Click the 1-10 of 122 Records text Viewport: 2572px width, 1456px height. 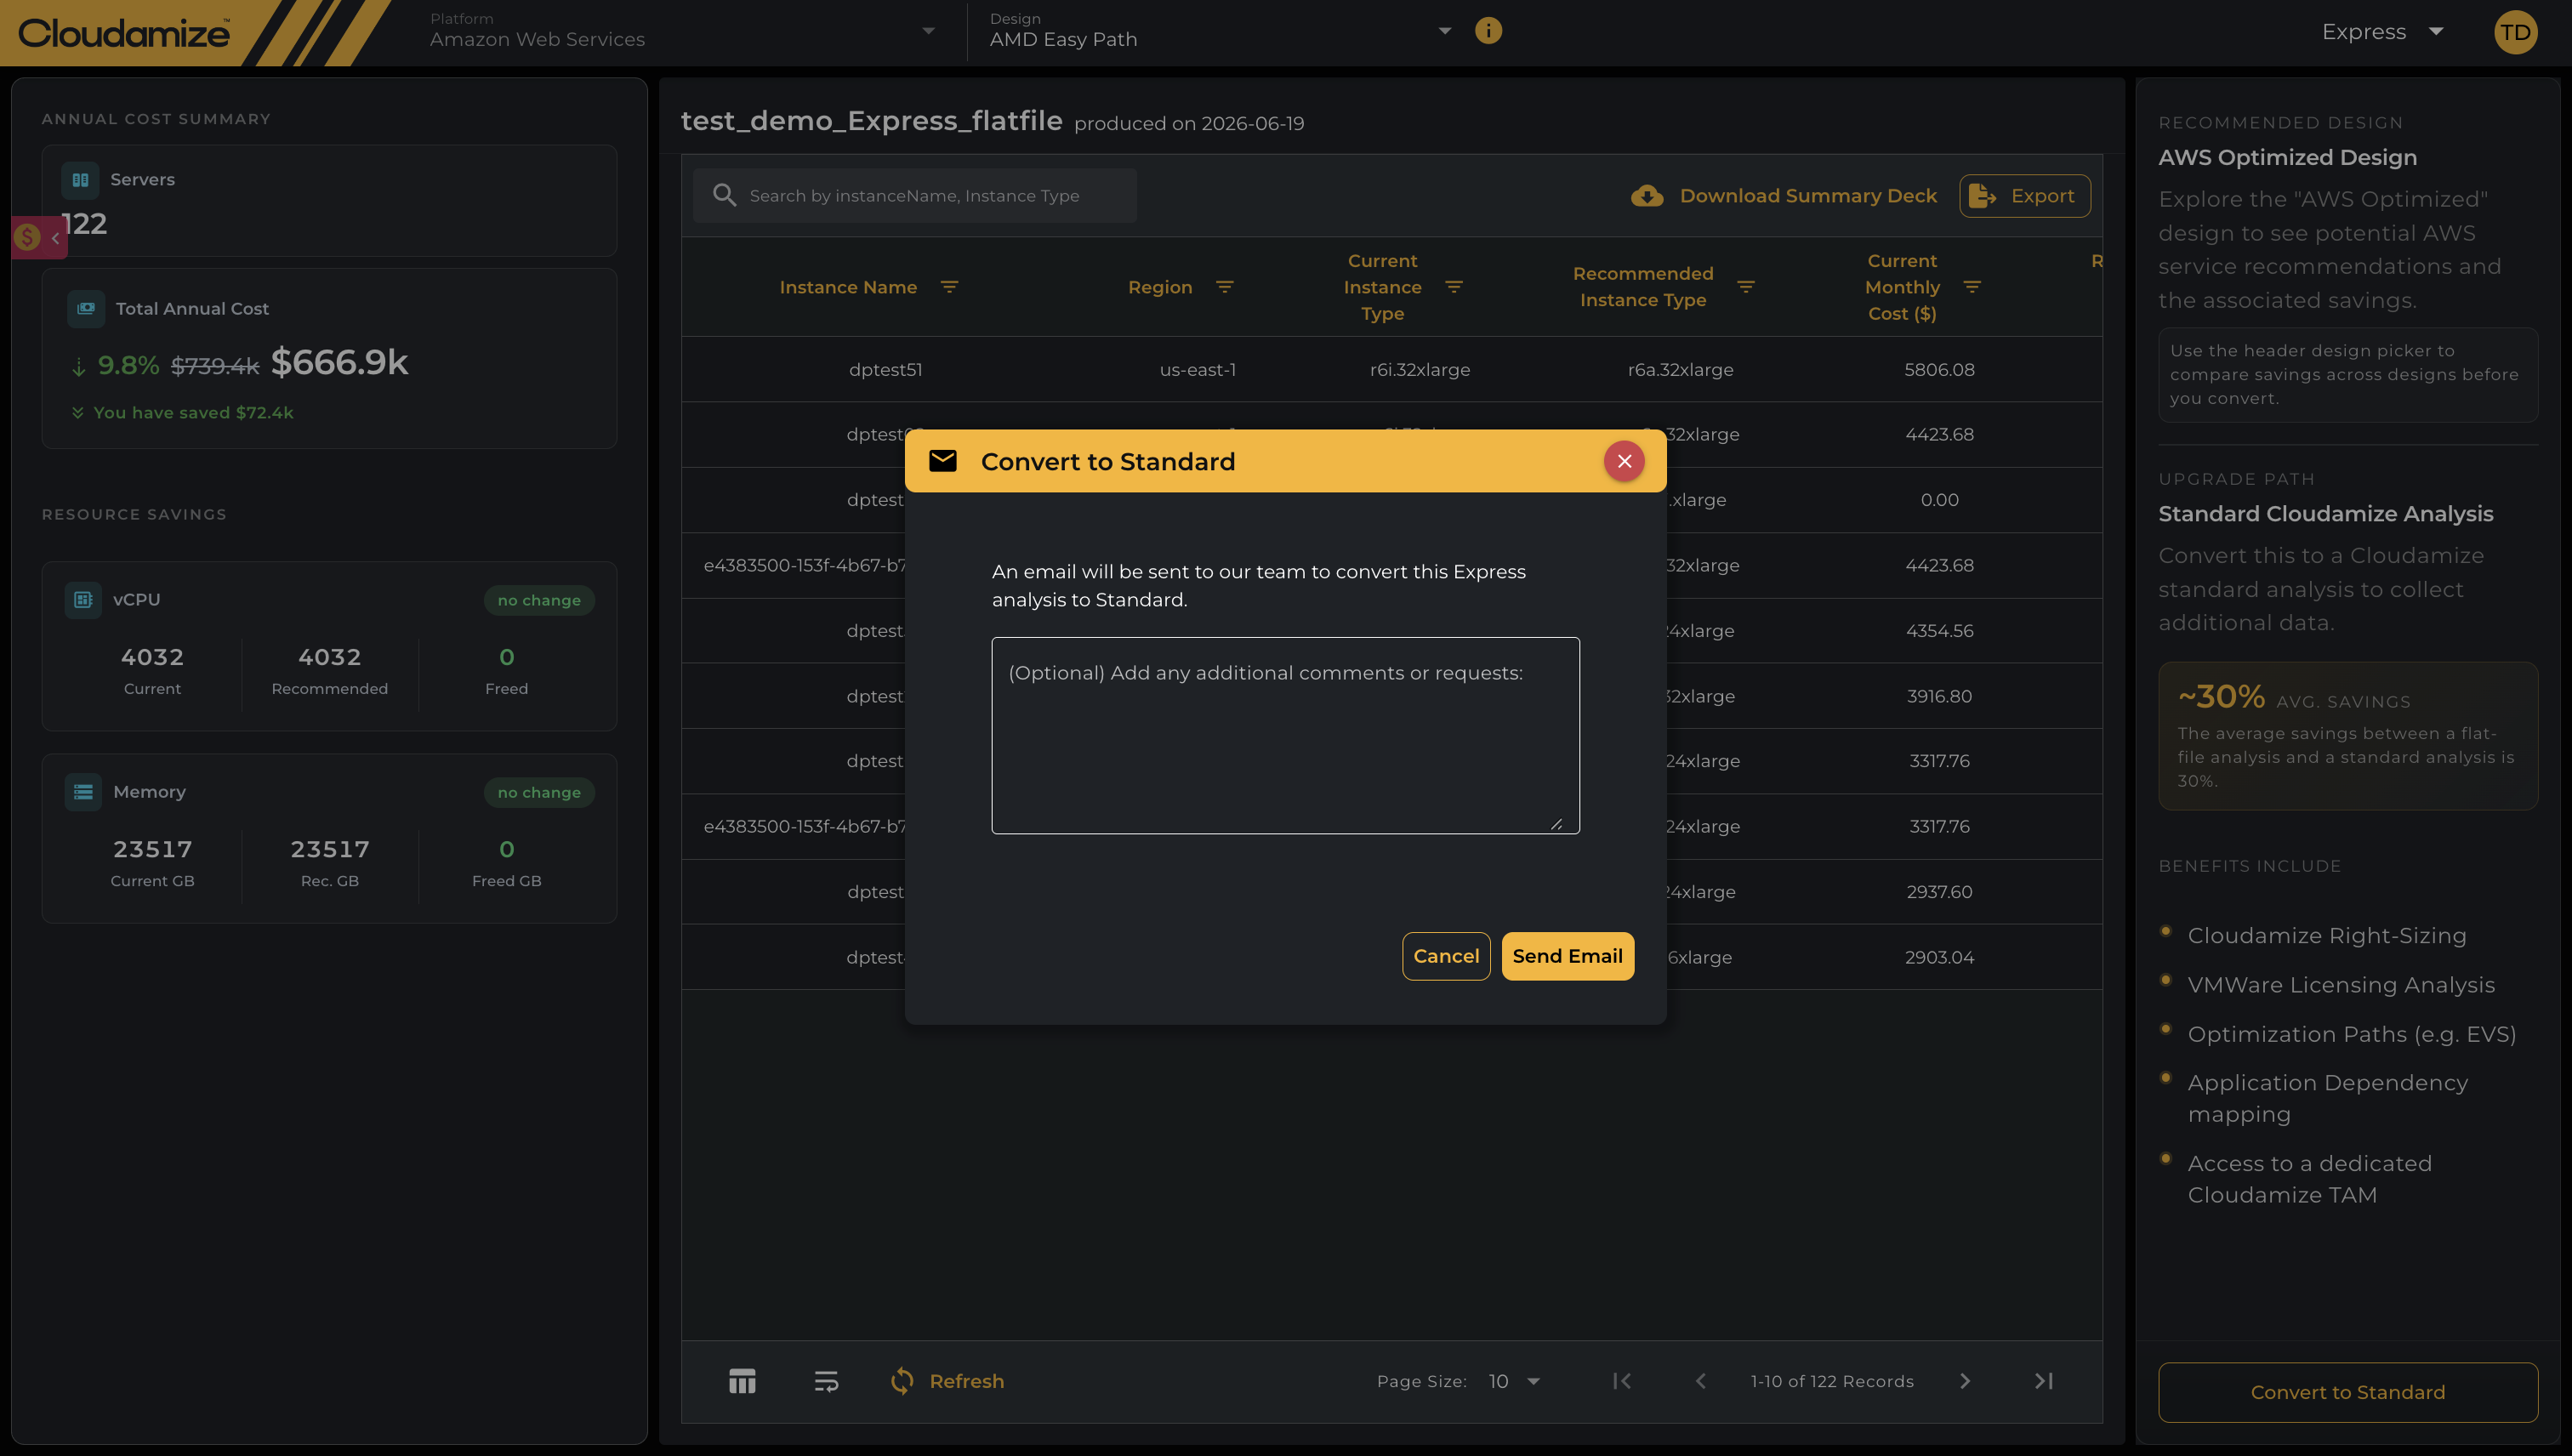click(1832, 1381)
